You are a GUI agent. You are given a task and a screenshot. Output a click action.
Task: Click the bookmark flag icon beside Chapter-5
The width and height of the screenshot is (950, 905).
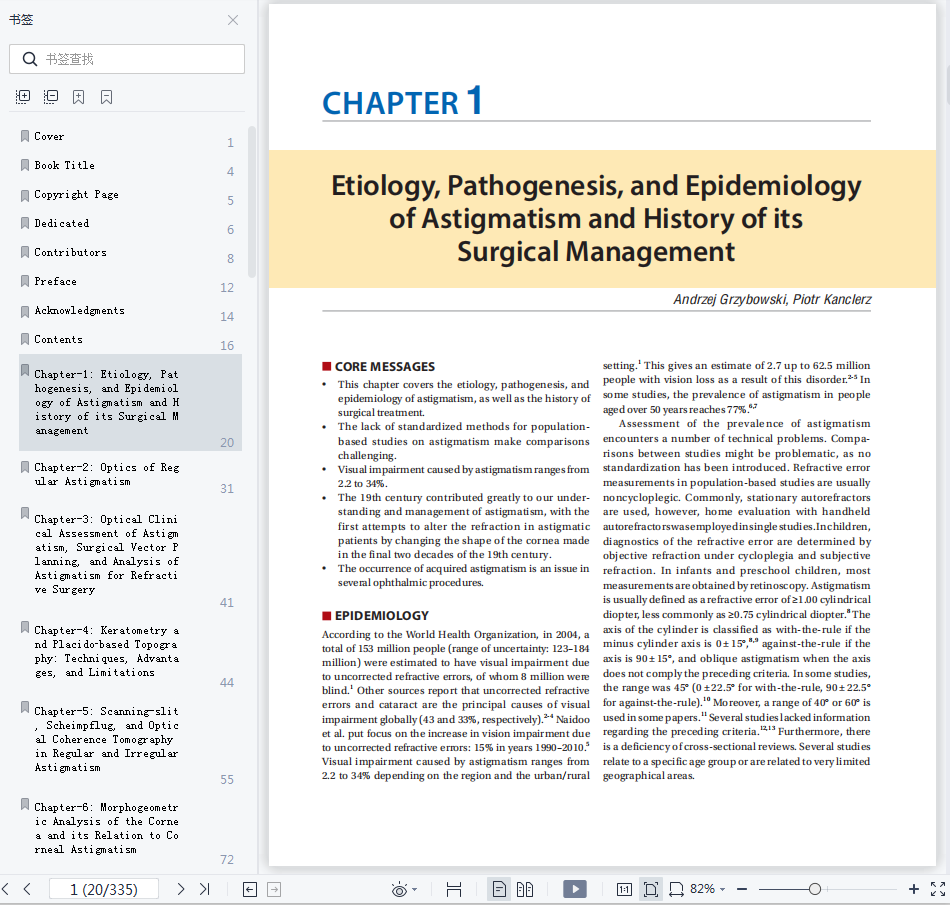pos(25,707)
